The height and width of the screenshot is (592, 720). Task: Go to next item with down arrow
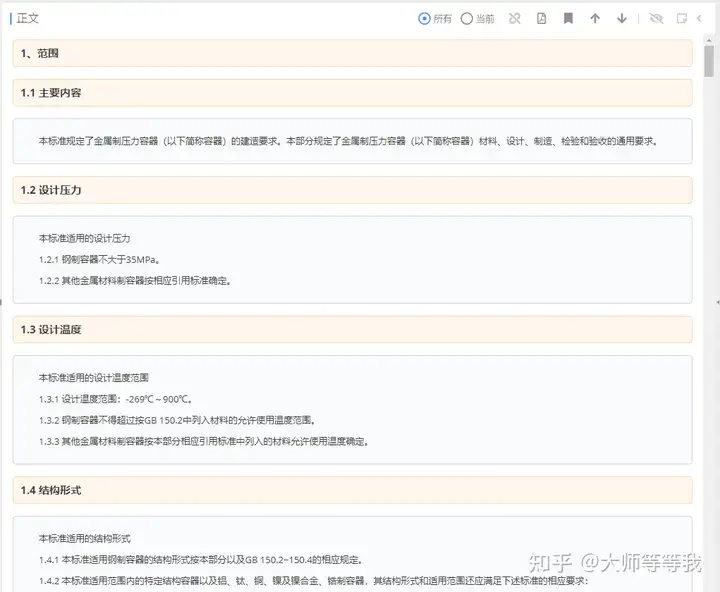[x=622, y=18]
